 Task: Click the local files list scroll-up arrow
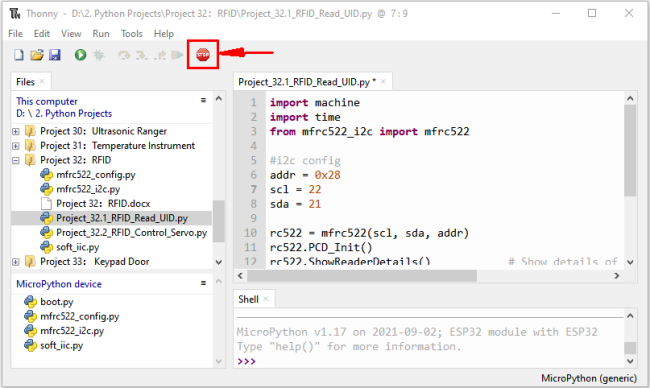pyautogui.click(x=219, y=99)
